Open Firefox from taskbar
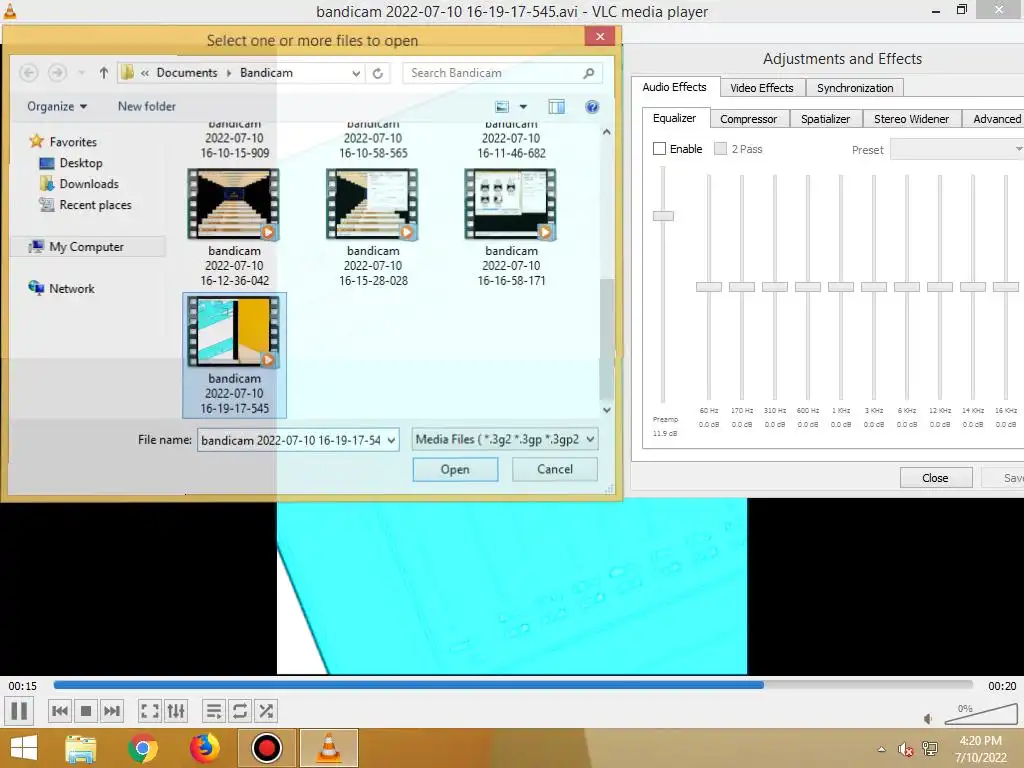Image resolution: width=1024 pixels, height=768 pixels. (x=204, y=748)
